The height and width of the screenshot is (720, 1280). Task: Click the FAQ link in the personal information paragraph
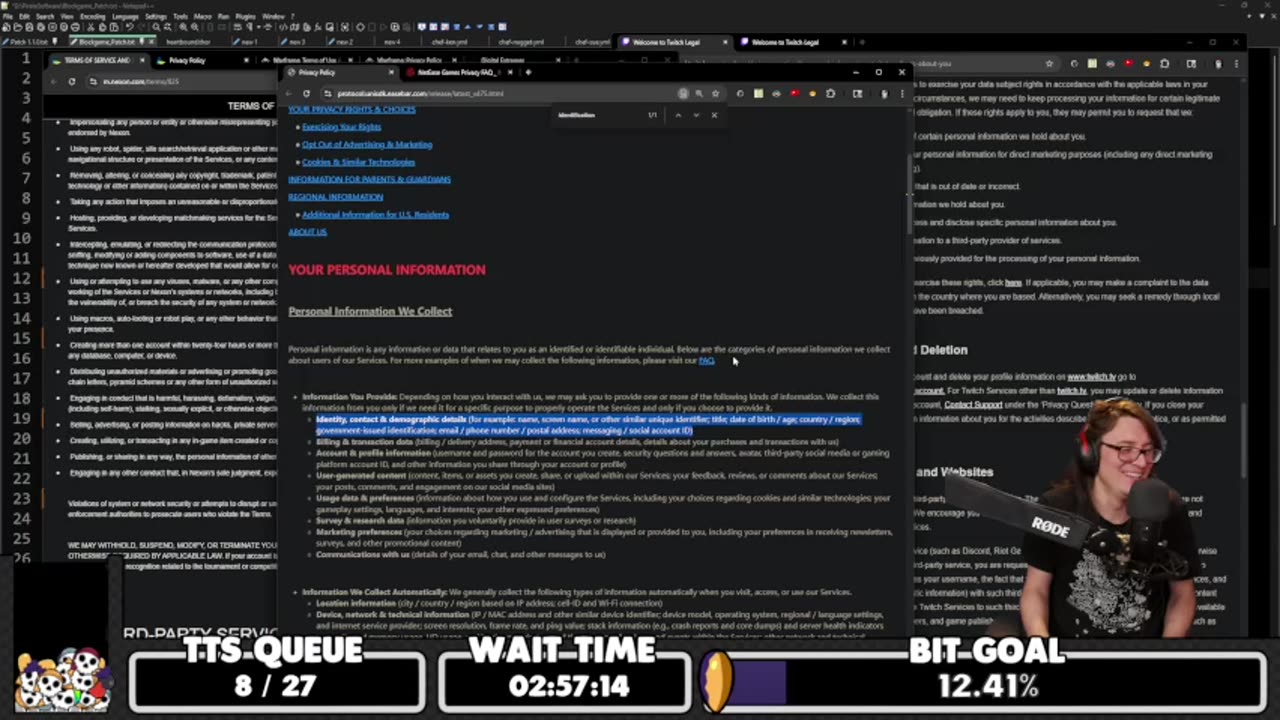[x=706, y=360]
